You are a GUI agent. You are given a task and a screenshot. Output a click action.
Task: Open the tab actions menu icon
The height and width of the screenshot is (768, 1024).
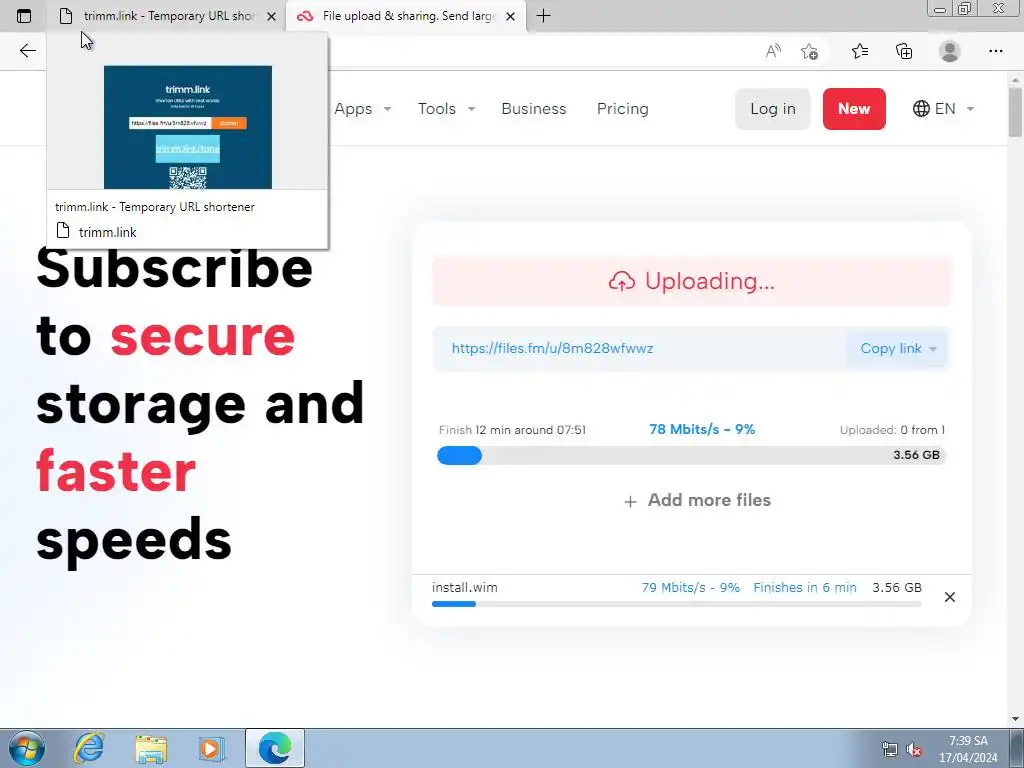coord(24,16)
